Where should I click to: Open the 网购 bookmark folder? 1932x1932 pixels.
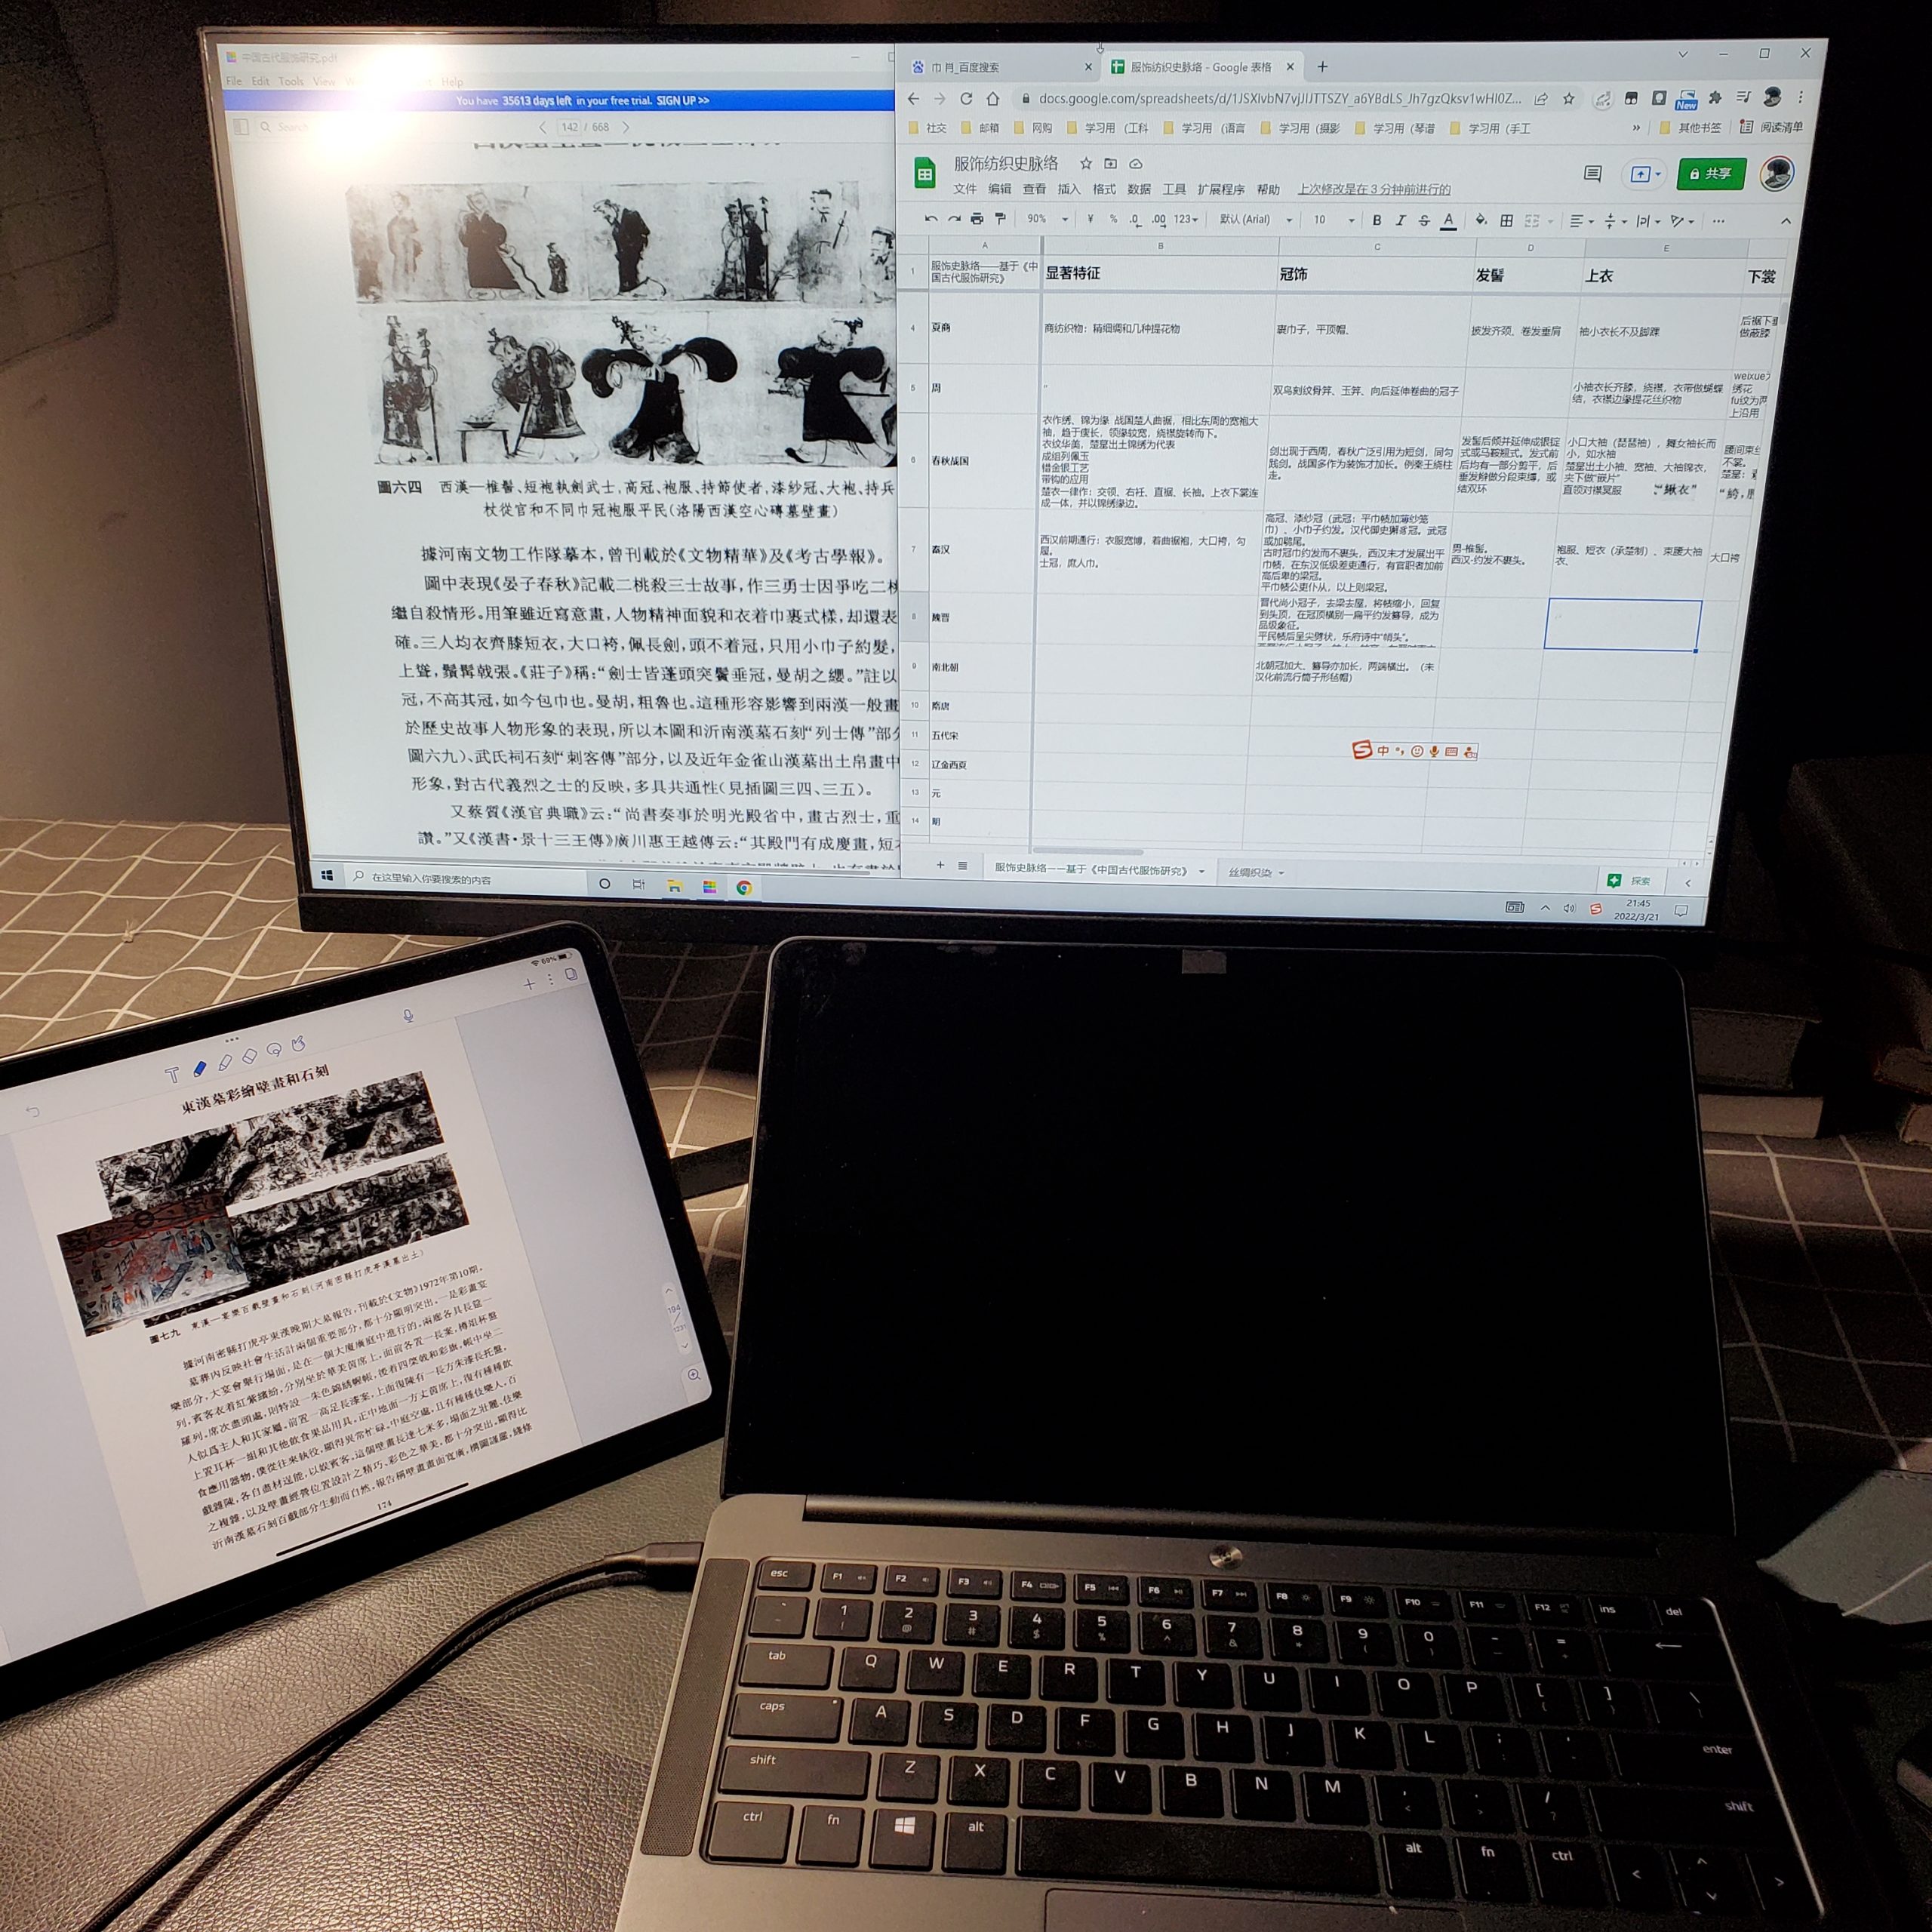[1035, 128]
